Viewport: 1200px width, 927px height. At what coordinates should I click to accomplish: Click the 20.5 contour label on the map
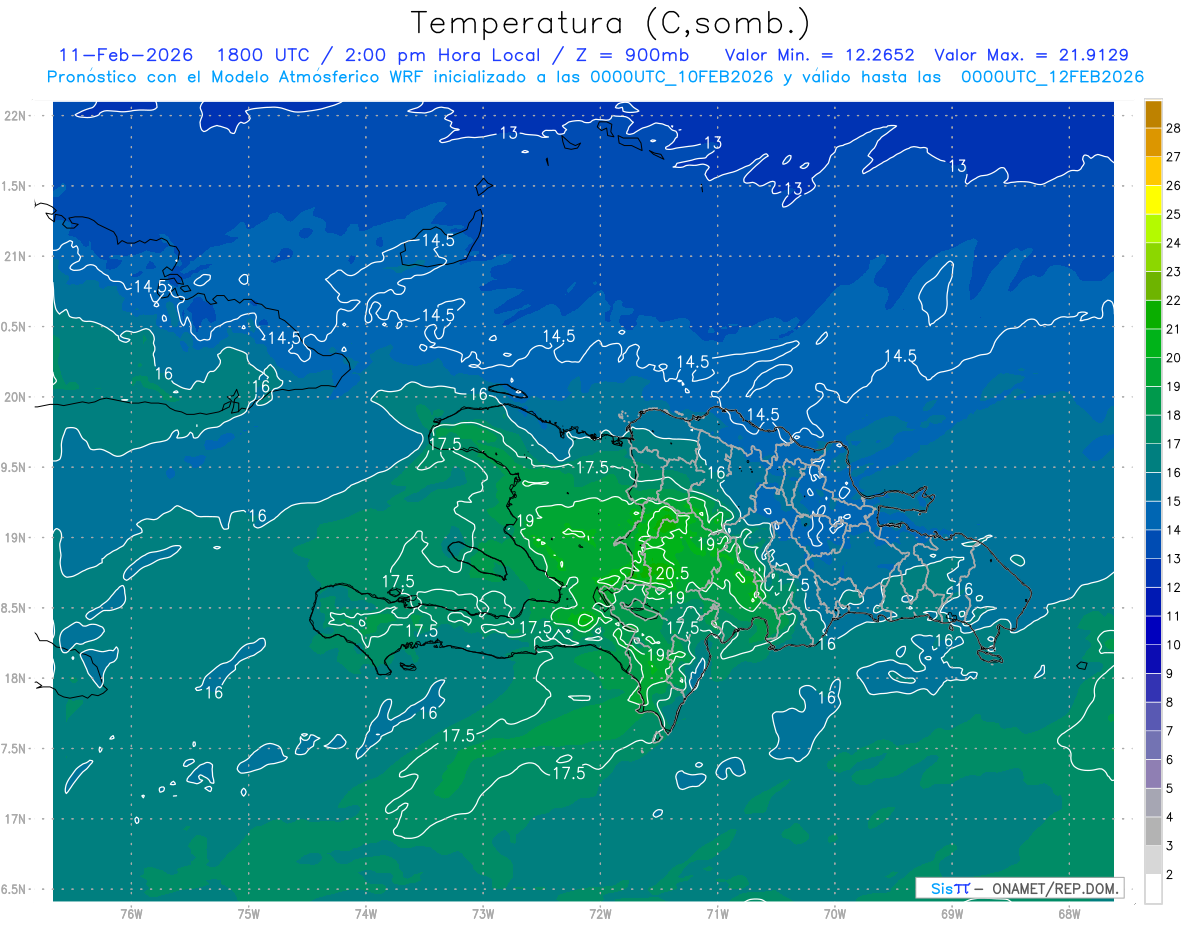click(673, 574)
